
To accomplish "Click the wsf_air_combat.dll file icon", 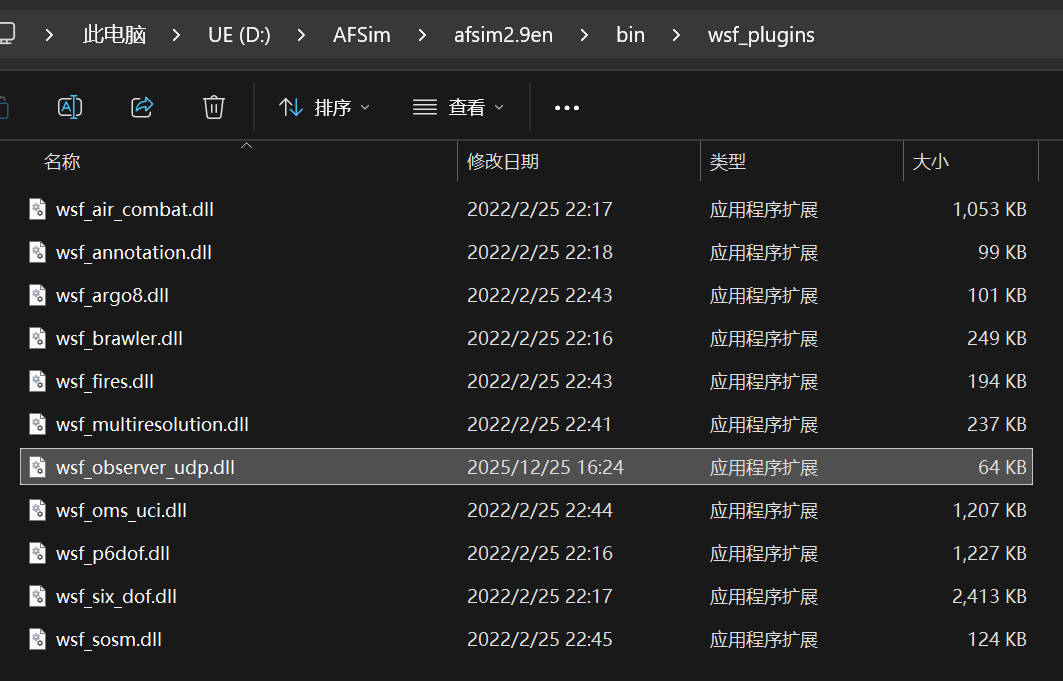I will (x=38, y=210).
